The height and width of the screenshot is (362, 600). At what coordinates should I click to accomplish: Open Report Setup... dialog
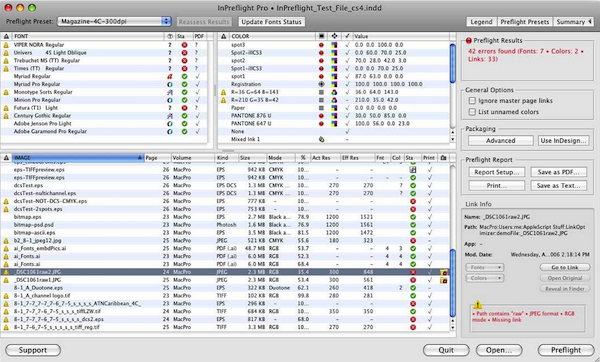497,172
